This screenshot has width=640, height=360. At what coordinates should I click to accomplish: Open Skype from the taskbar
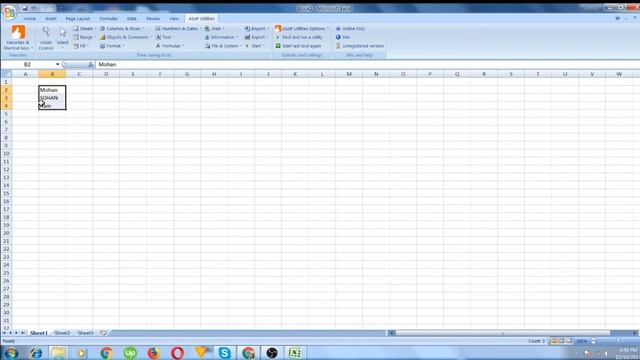(x=224, y=353)
